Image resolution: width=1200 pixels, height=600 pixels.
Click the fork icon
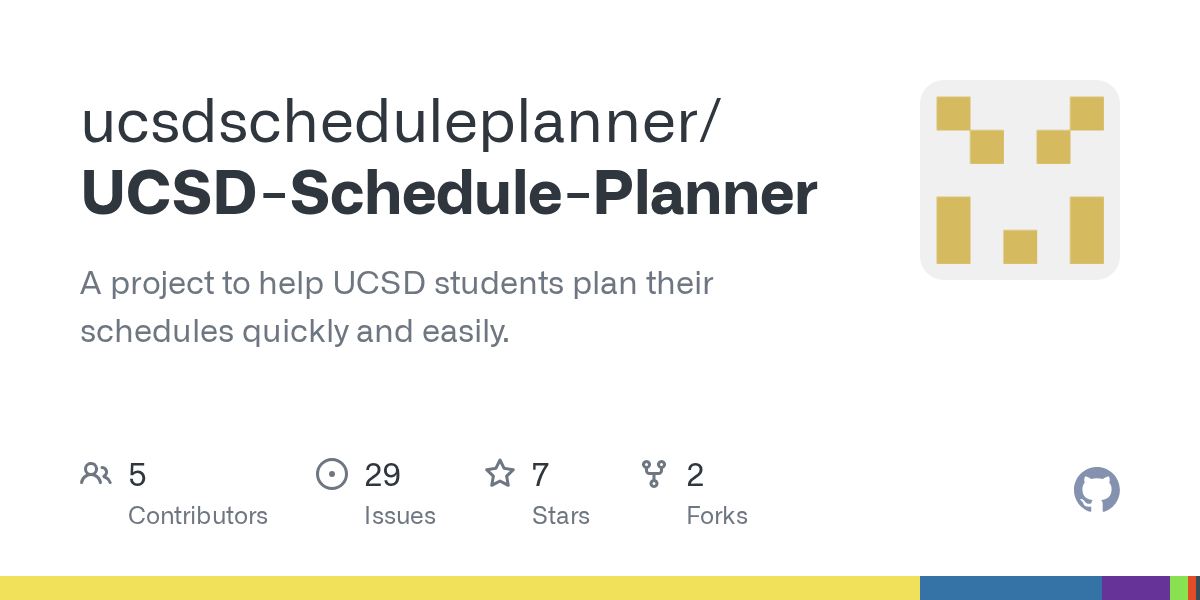pos(654,474)
